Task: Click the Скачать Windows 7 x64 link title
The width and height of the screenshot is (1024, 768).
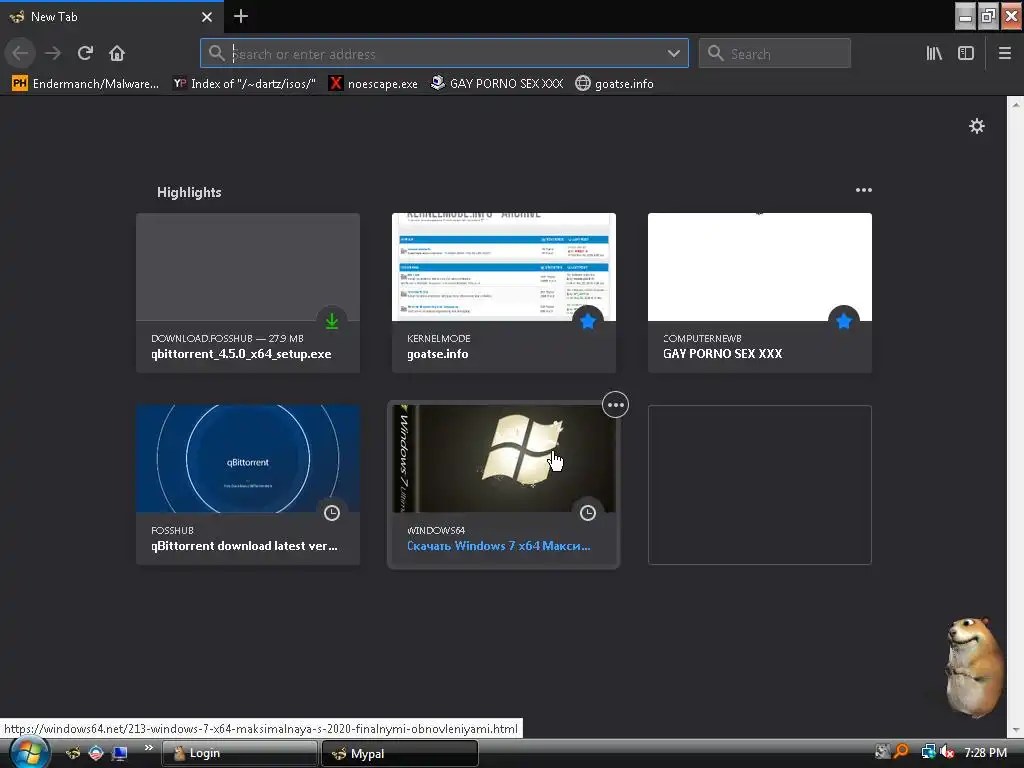Action: [x=498, y=546]
